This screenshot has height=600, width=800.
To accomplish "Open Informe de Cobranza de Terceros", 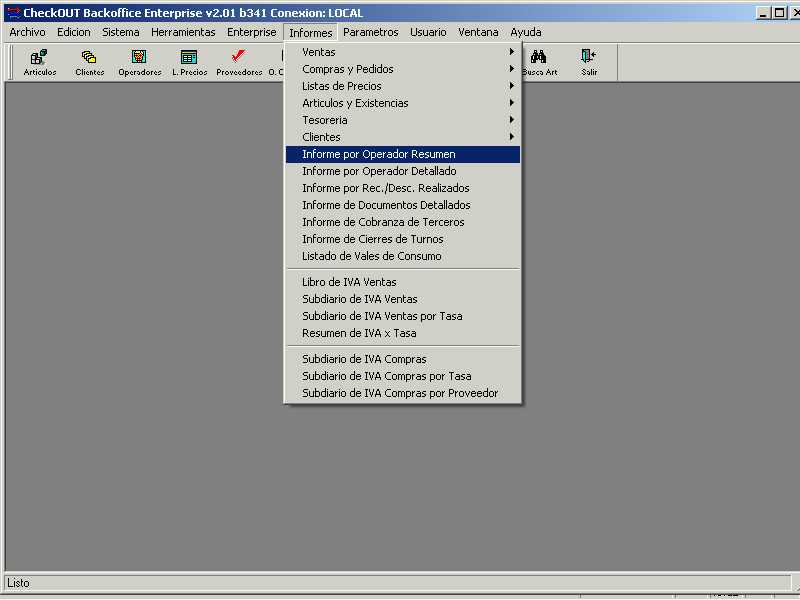I will [403, 222].
